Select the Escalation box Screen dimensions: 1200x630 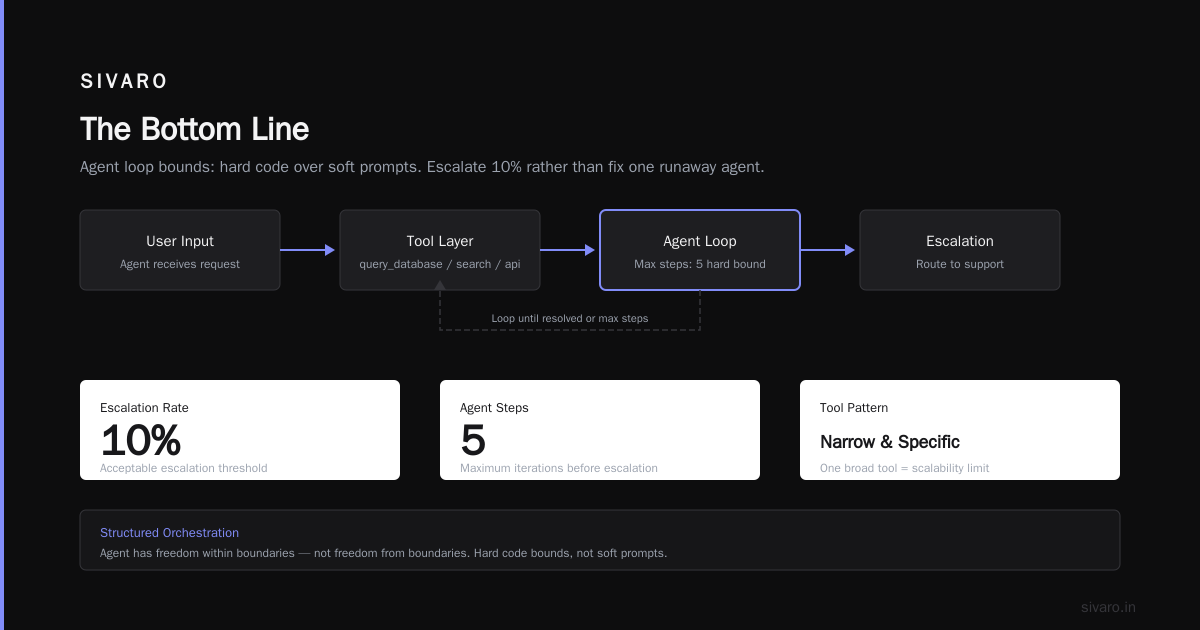(x=960, y=250)
